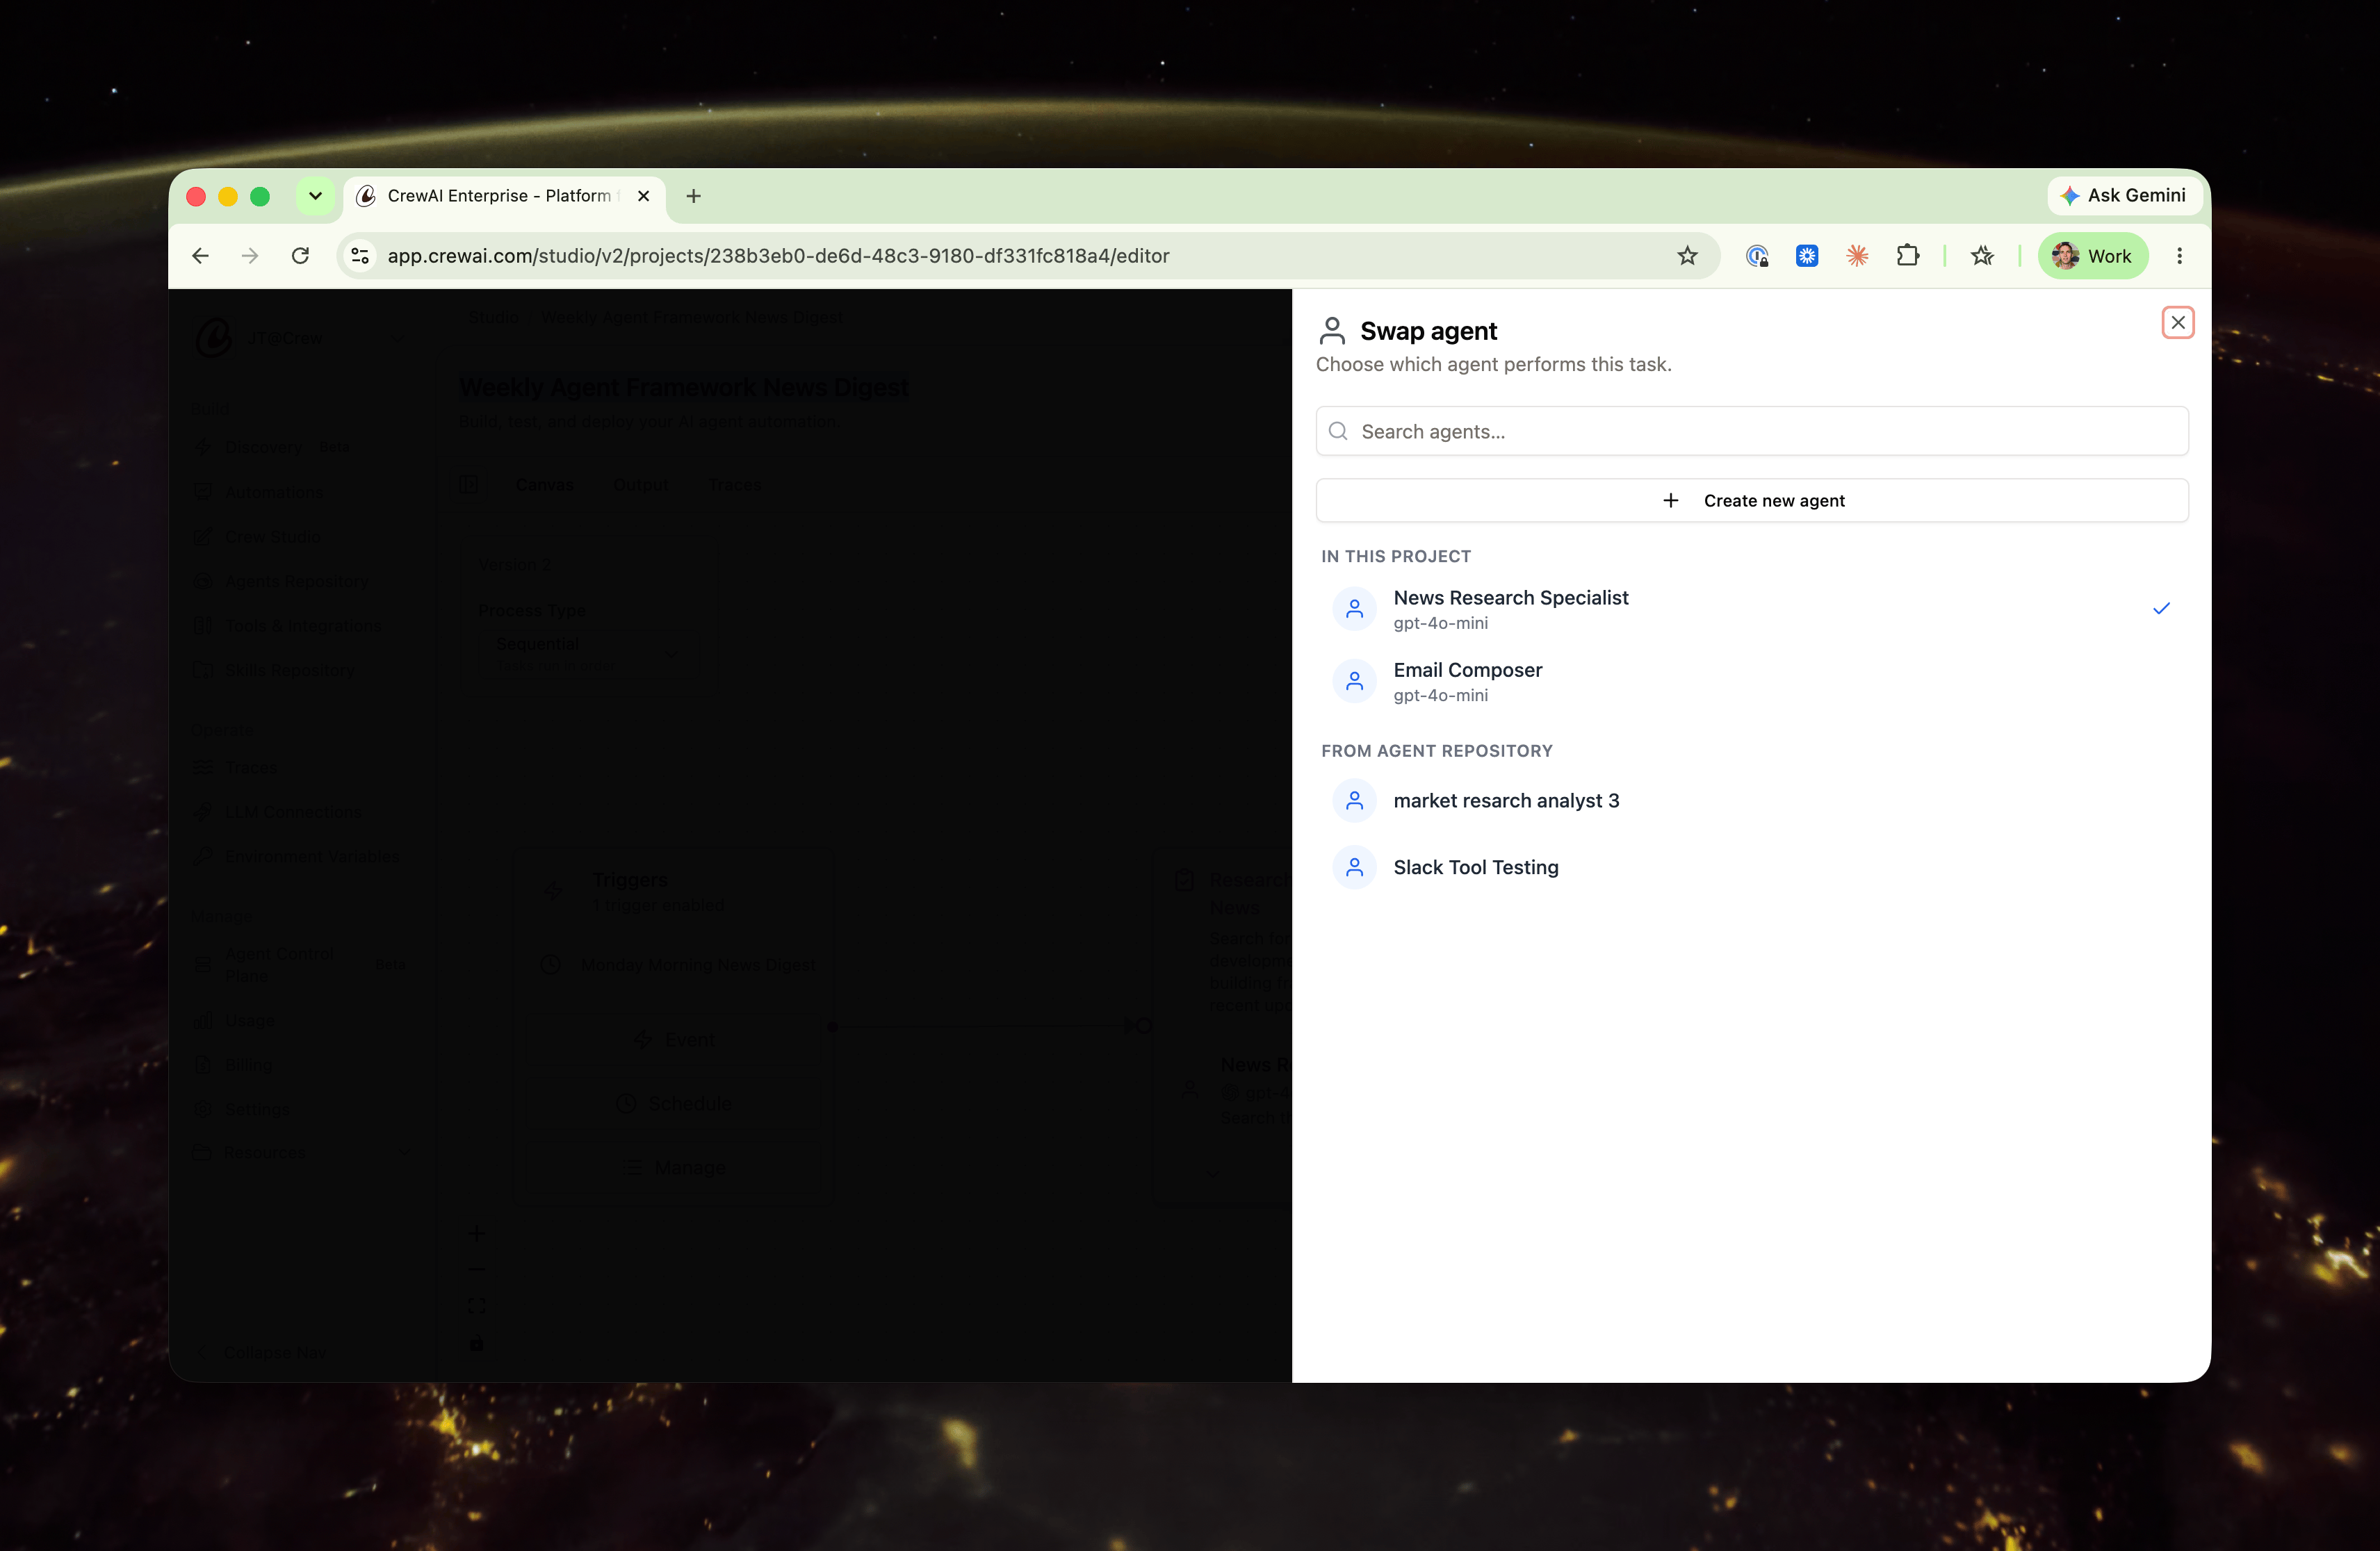Click the Ask Gemini button

(x=2123, y=195)
